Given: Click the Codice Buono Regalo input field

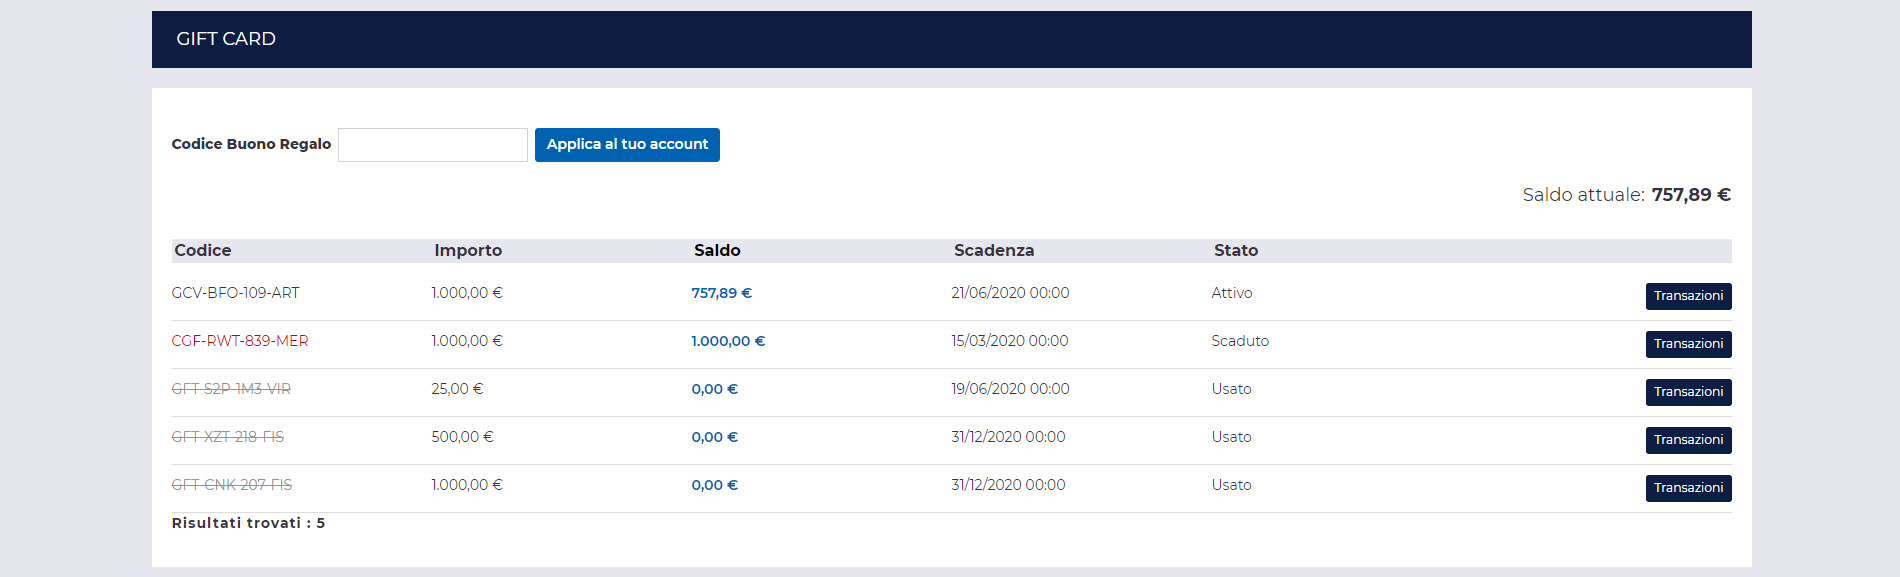Looking at the screenshot, I should (432, 145).
